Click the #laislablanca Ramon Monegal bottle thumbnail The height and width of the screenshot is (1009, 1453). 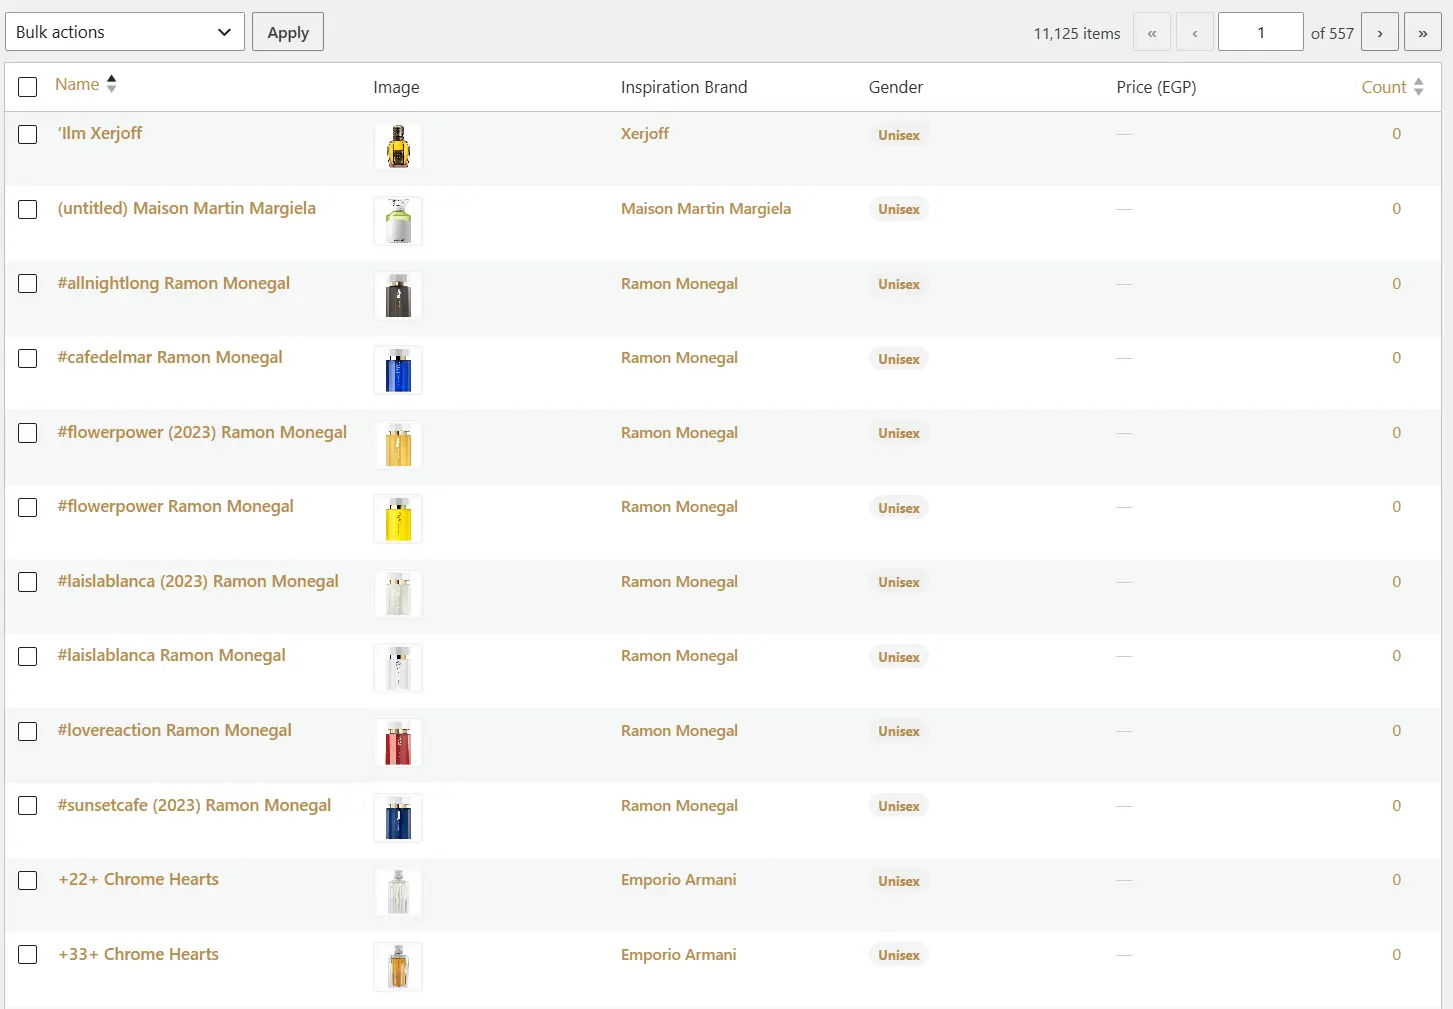coord(398,668)
